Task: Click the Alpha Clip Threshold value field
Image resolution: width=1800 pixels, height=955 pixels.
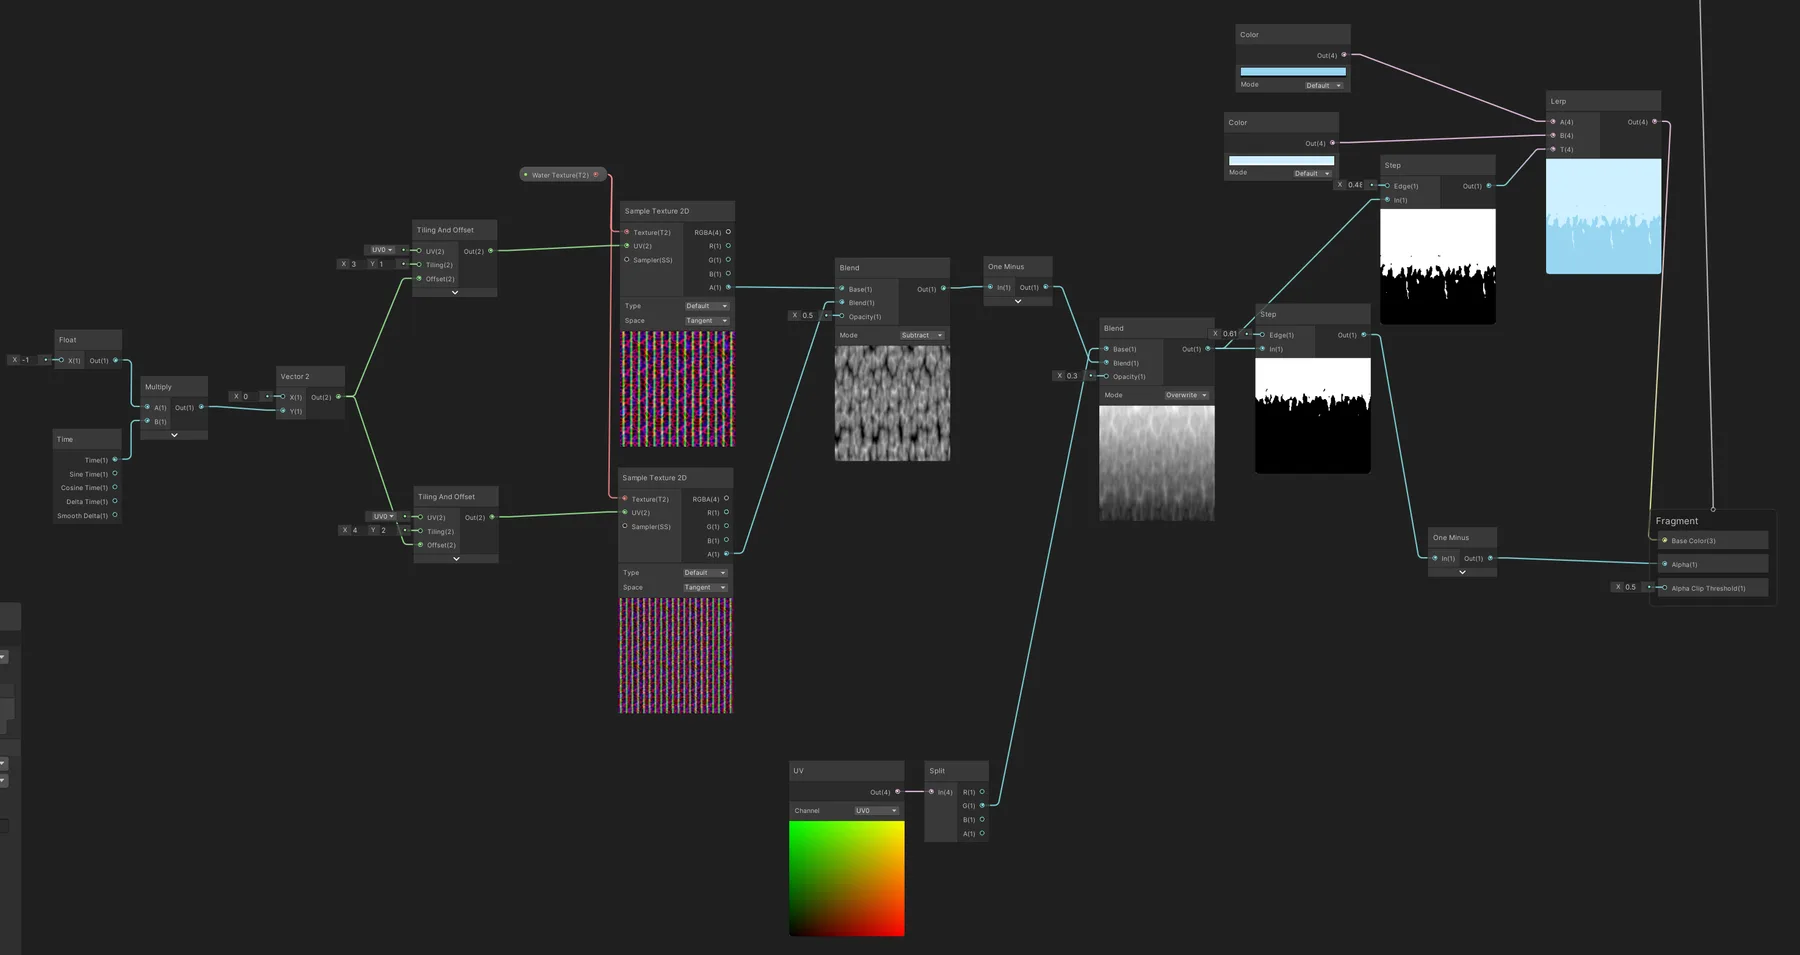Action: pos(1630,588)
